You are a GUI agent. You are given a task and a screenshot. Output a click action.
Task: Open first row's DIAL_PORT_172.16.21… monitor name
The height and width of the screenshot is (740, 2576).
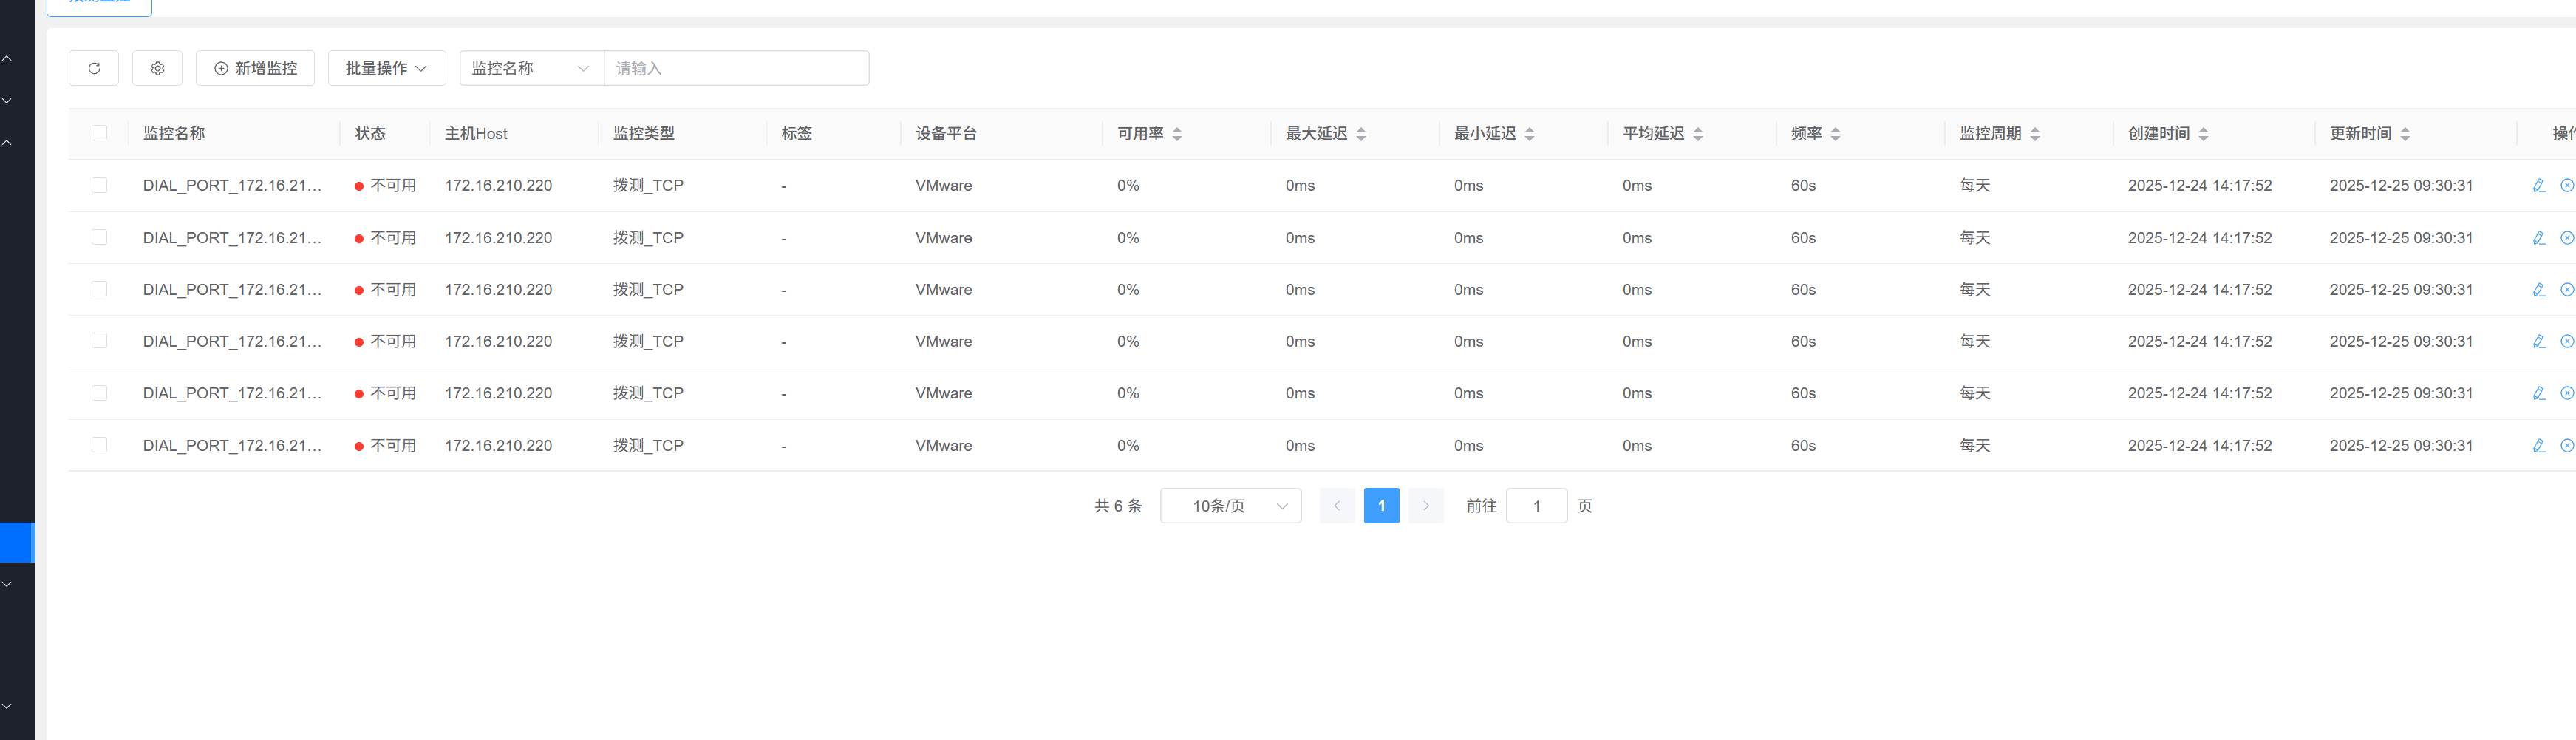tap(232, 185)
